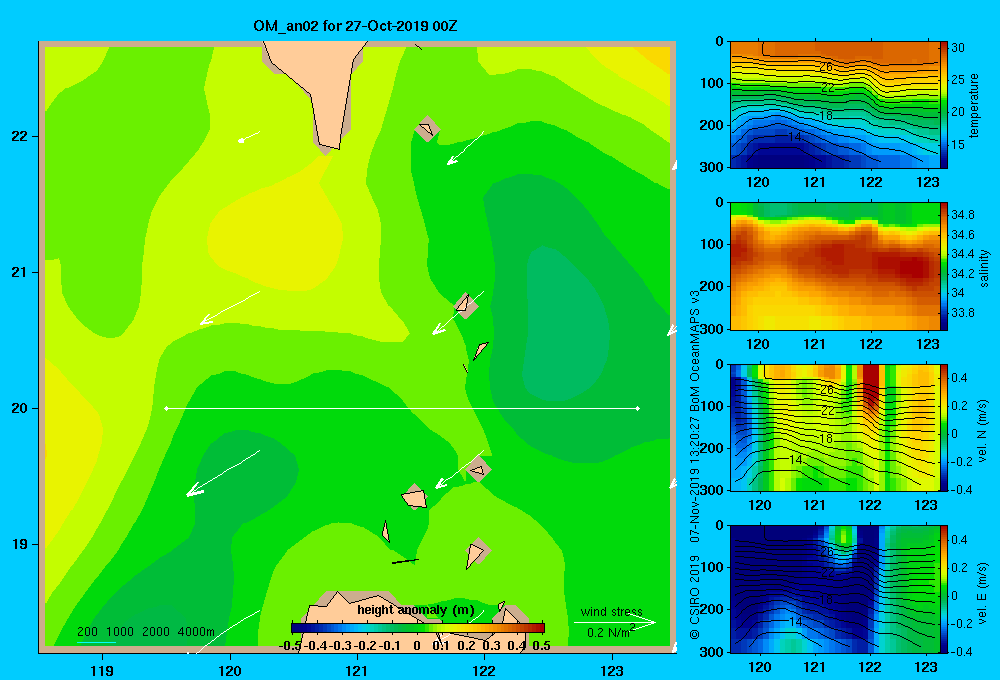Click the "18" contour label in vel. N panel

pyautogui.click(x=826, y=439)
